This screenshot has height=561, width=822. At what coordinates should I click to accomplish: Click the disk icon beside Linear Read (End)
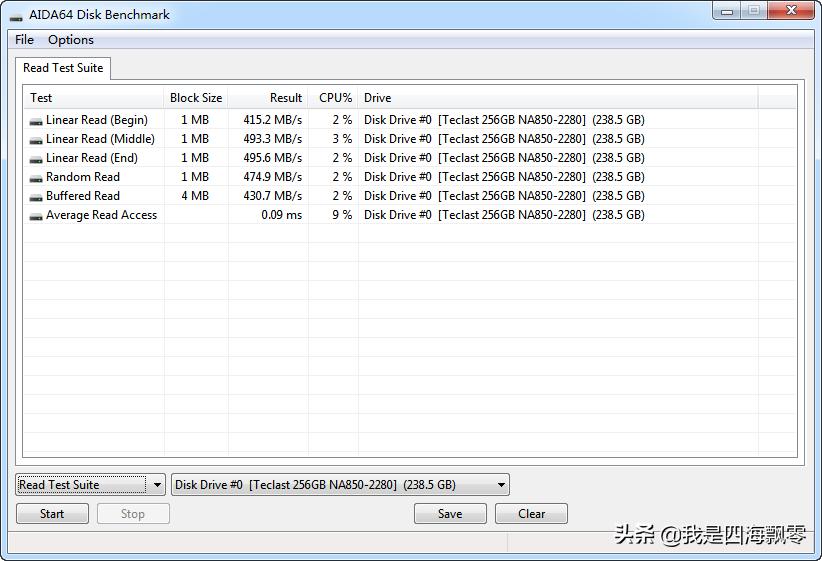[36, 159]
